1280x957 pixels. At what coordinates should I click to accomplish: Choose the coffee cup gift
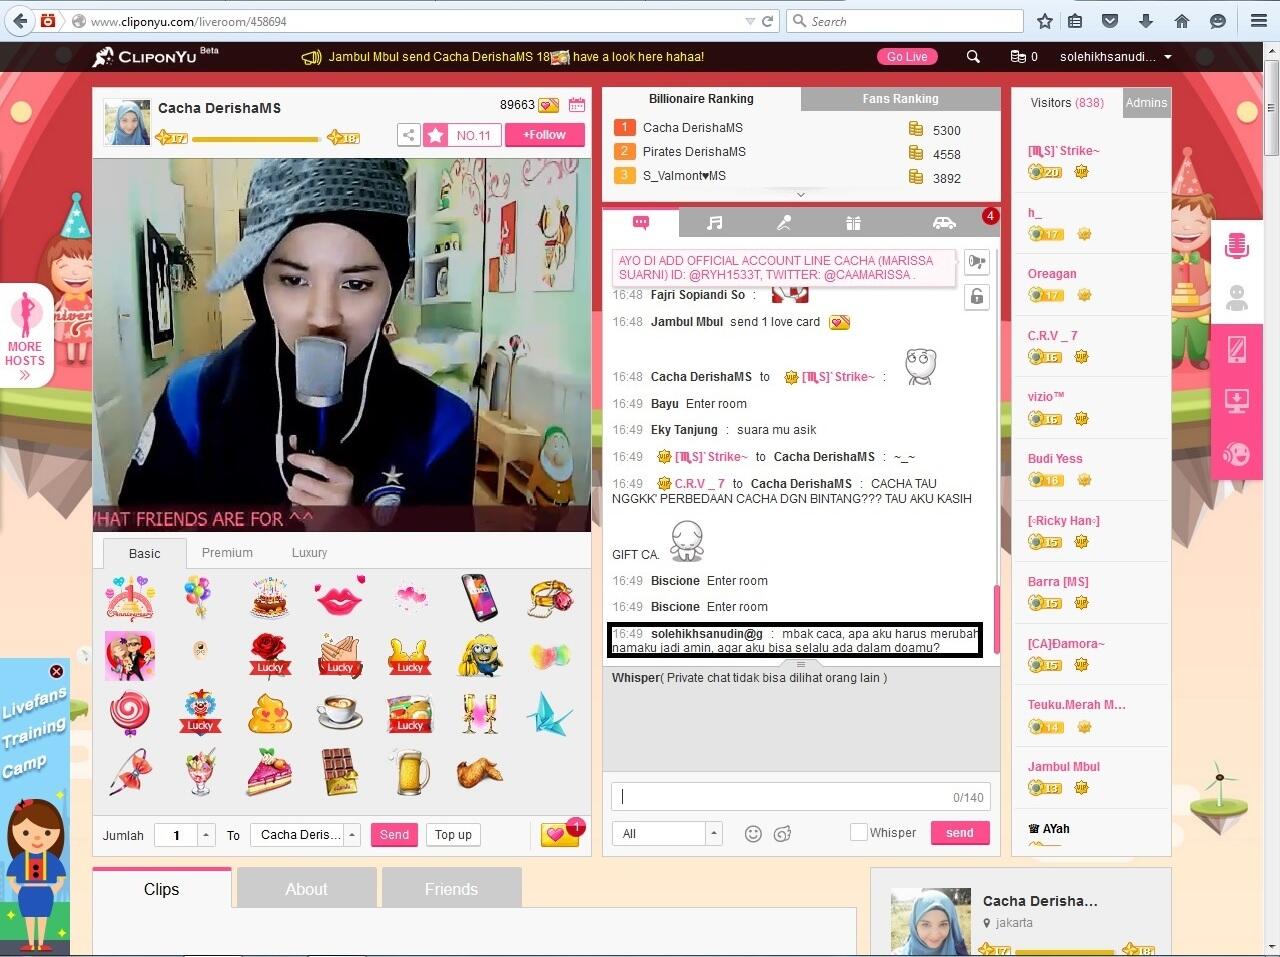click(x=340, y=713)
